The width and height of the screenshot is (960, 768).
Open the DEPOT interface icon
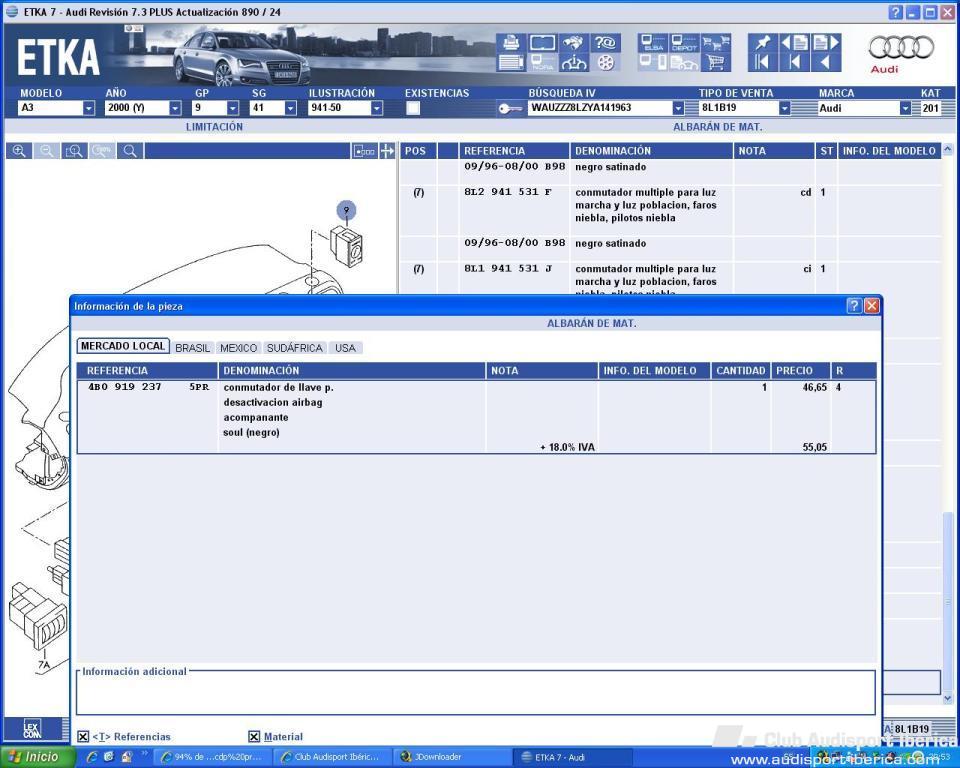684,42
